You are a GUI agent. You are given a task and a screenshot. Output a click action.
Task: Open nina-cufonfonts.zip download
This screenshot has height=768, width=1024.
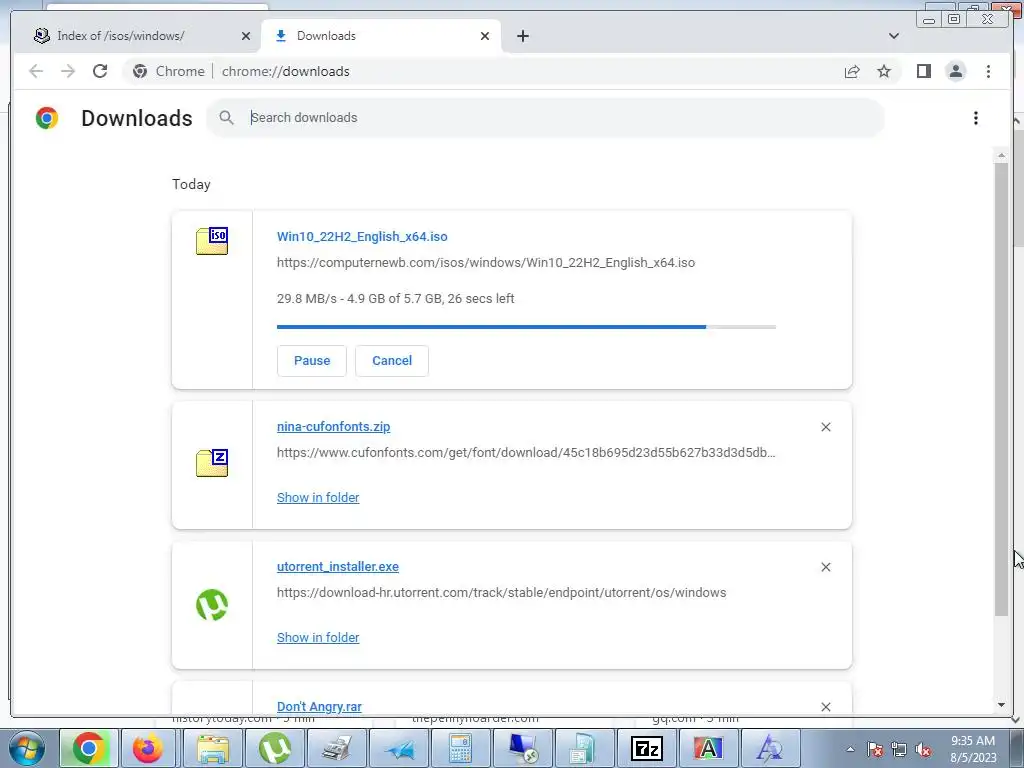(334, 426)
